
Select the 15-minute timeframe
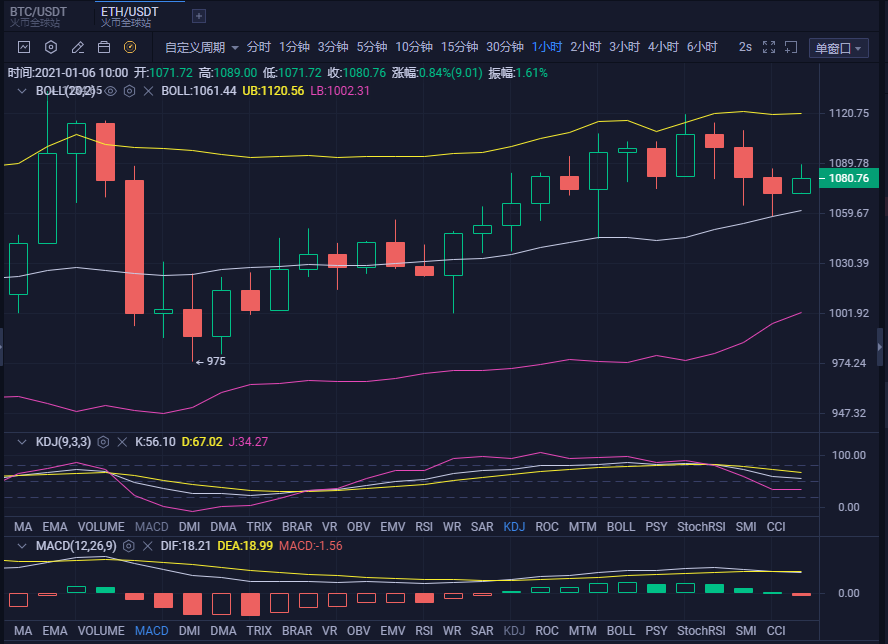click(x=459, y=47)
